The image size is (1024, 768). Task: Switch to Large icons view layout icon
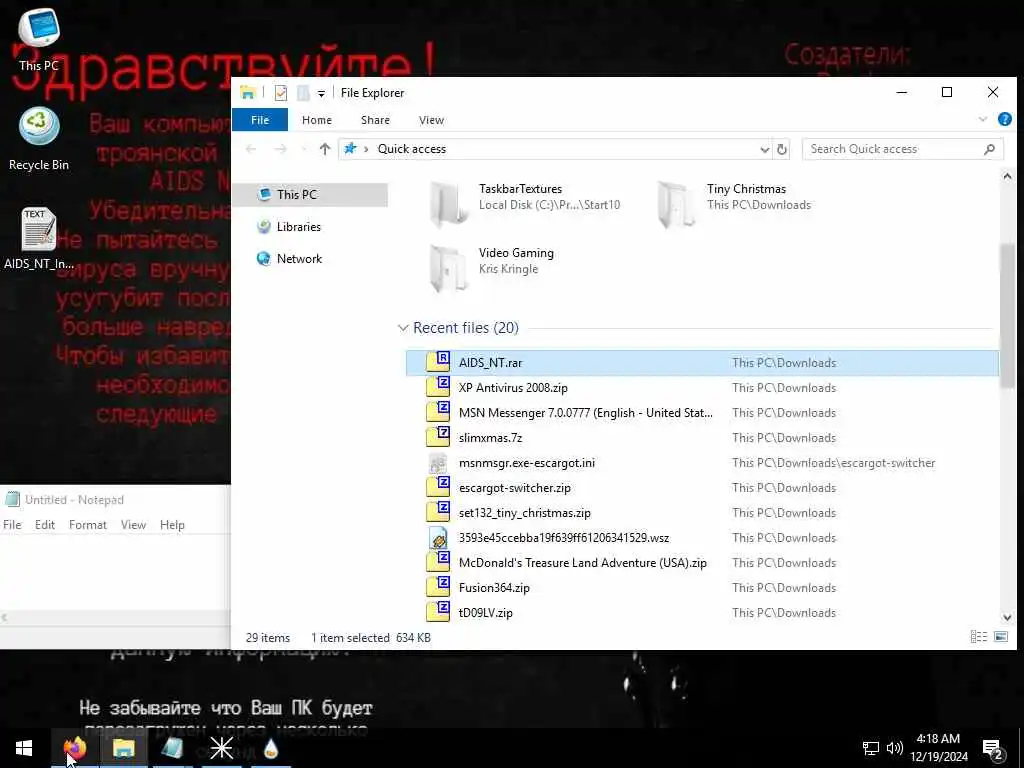1000,637
